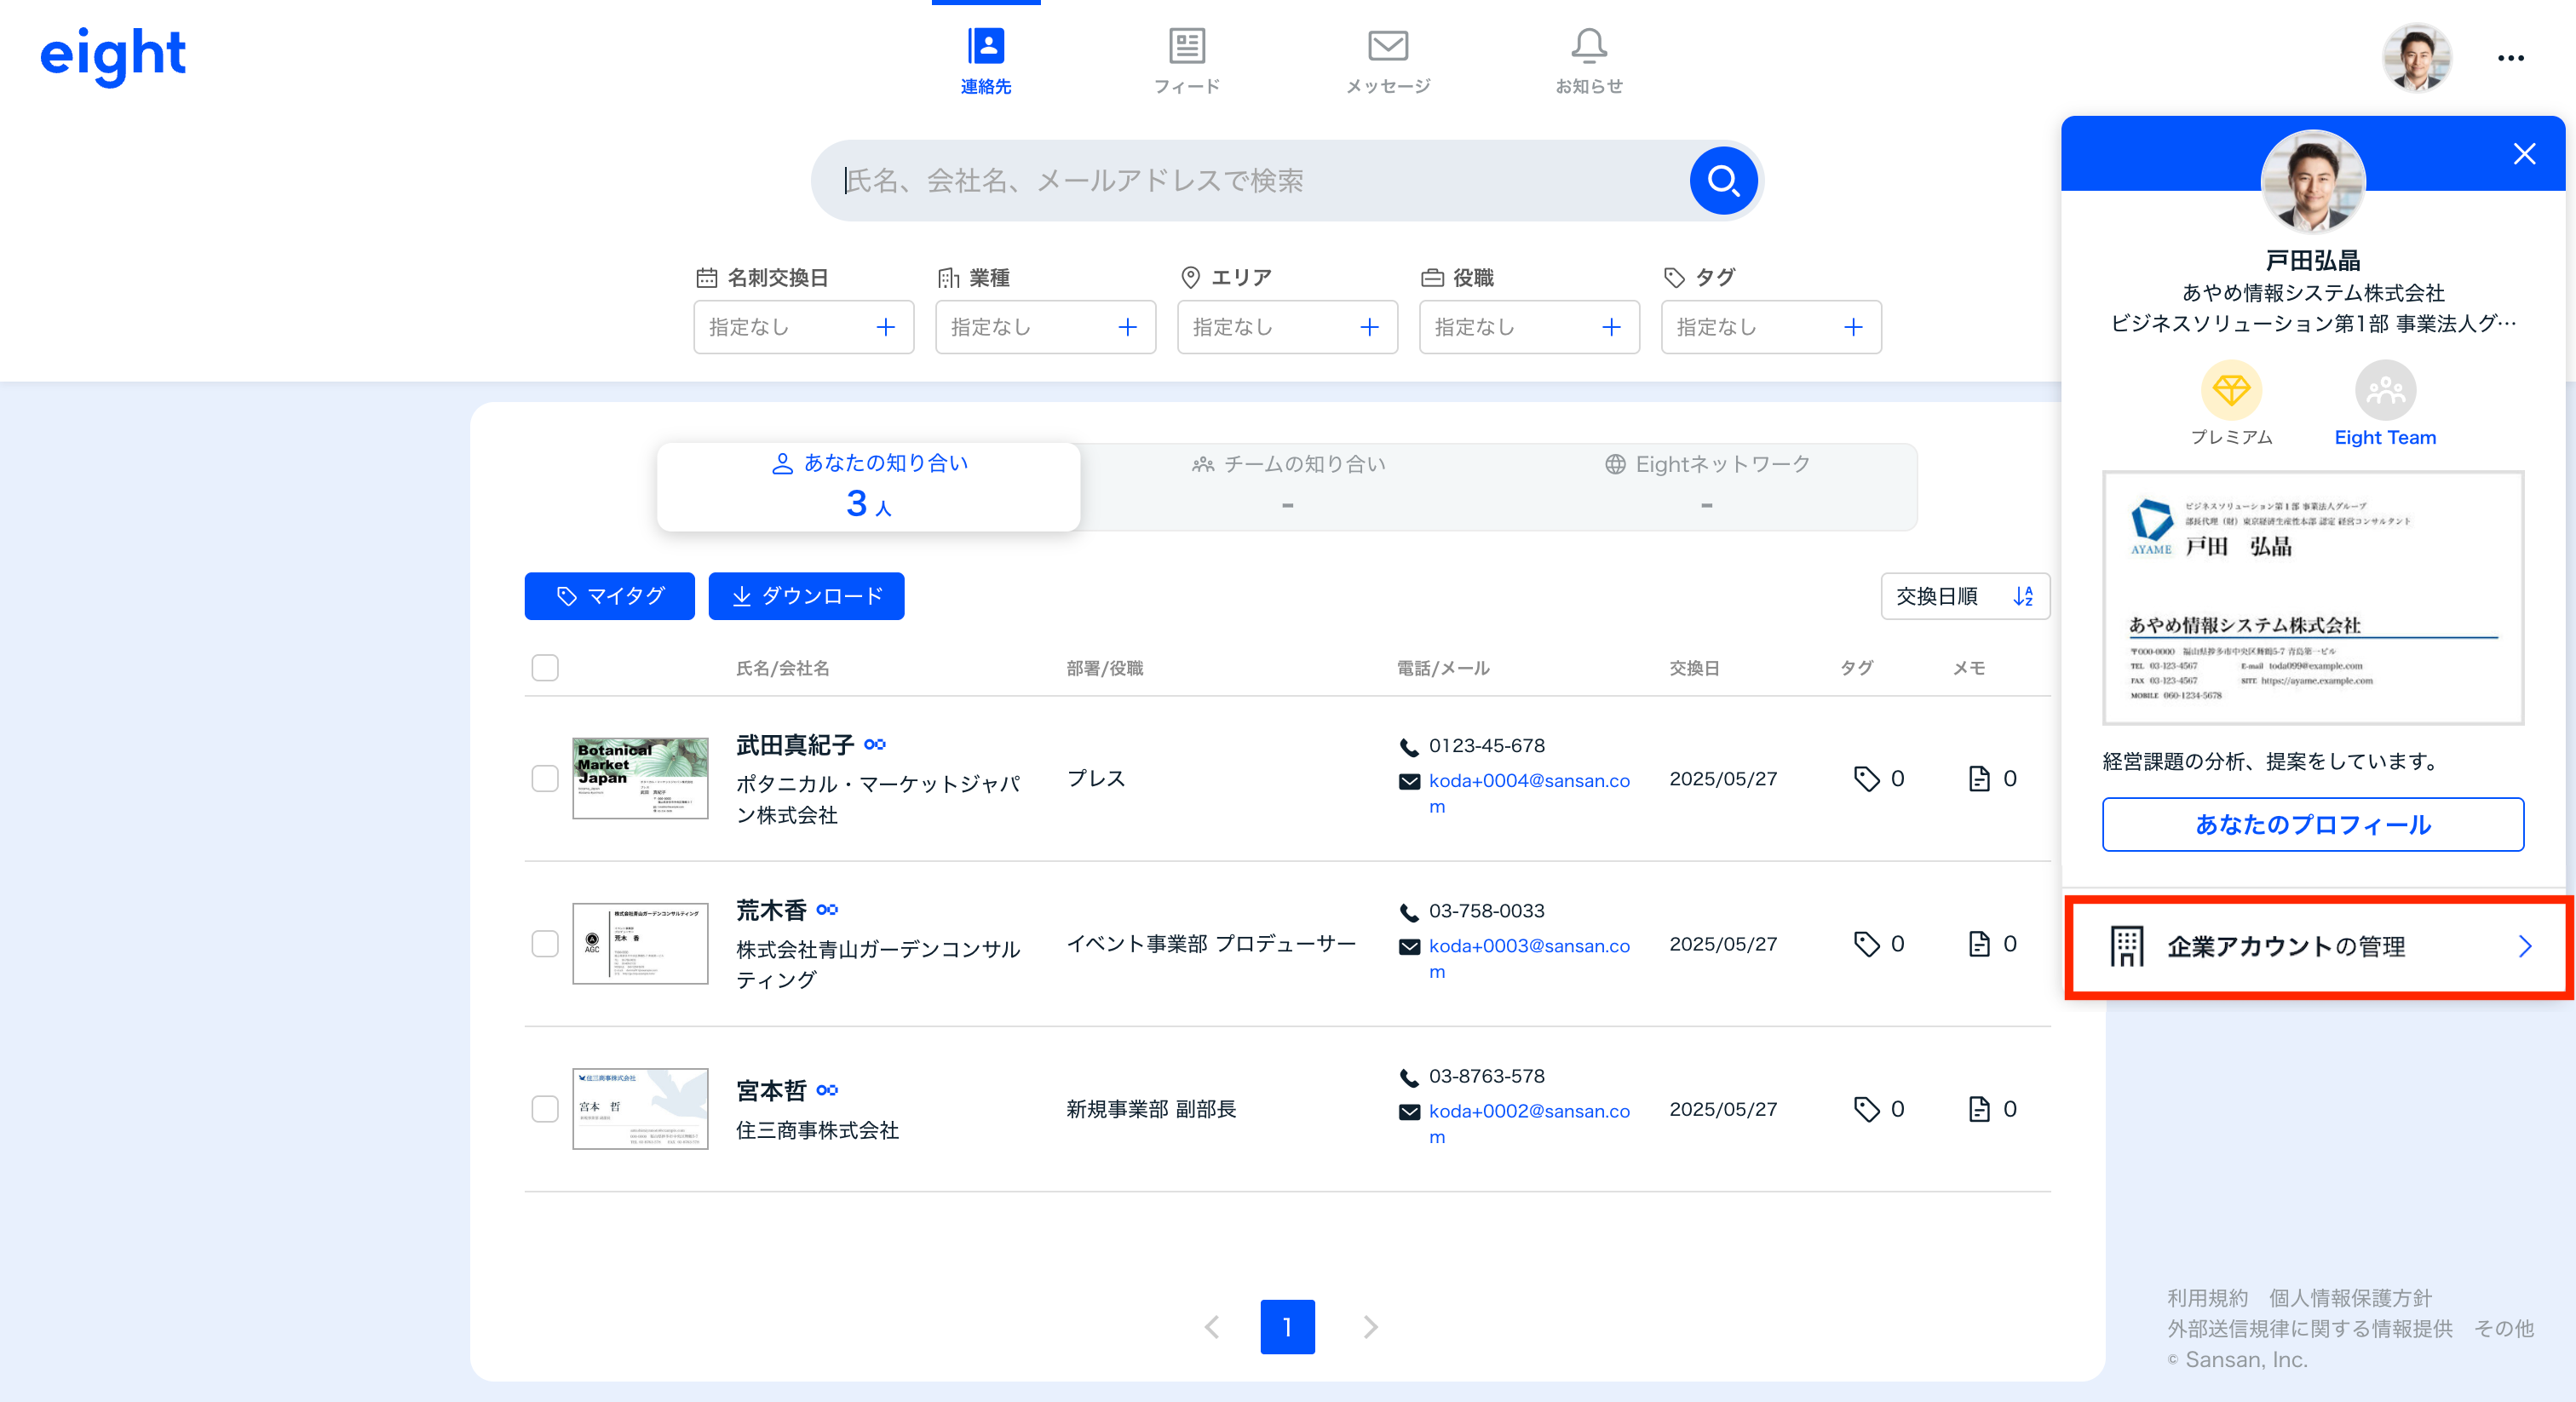This screenshot has height=1402, width=2576.
Task: Click your profile avatar in the header
Action: pos(2418,57)
